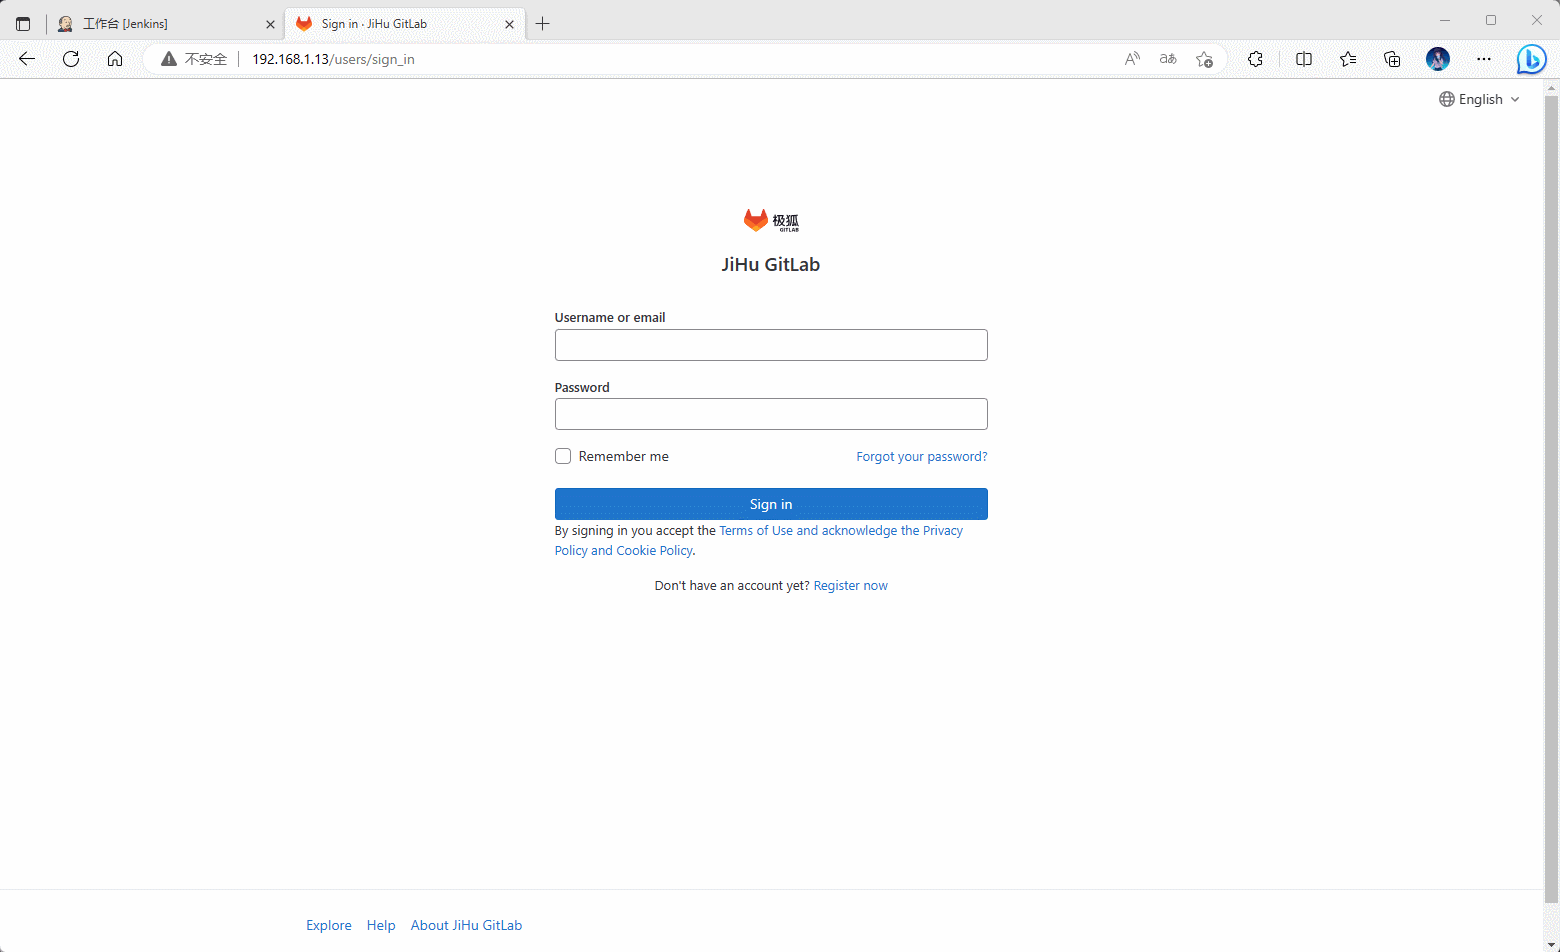Minimize the browser window

1445,20
